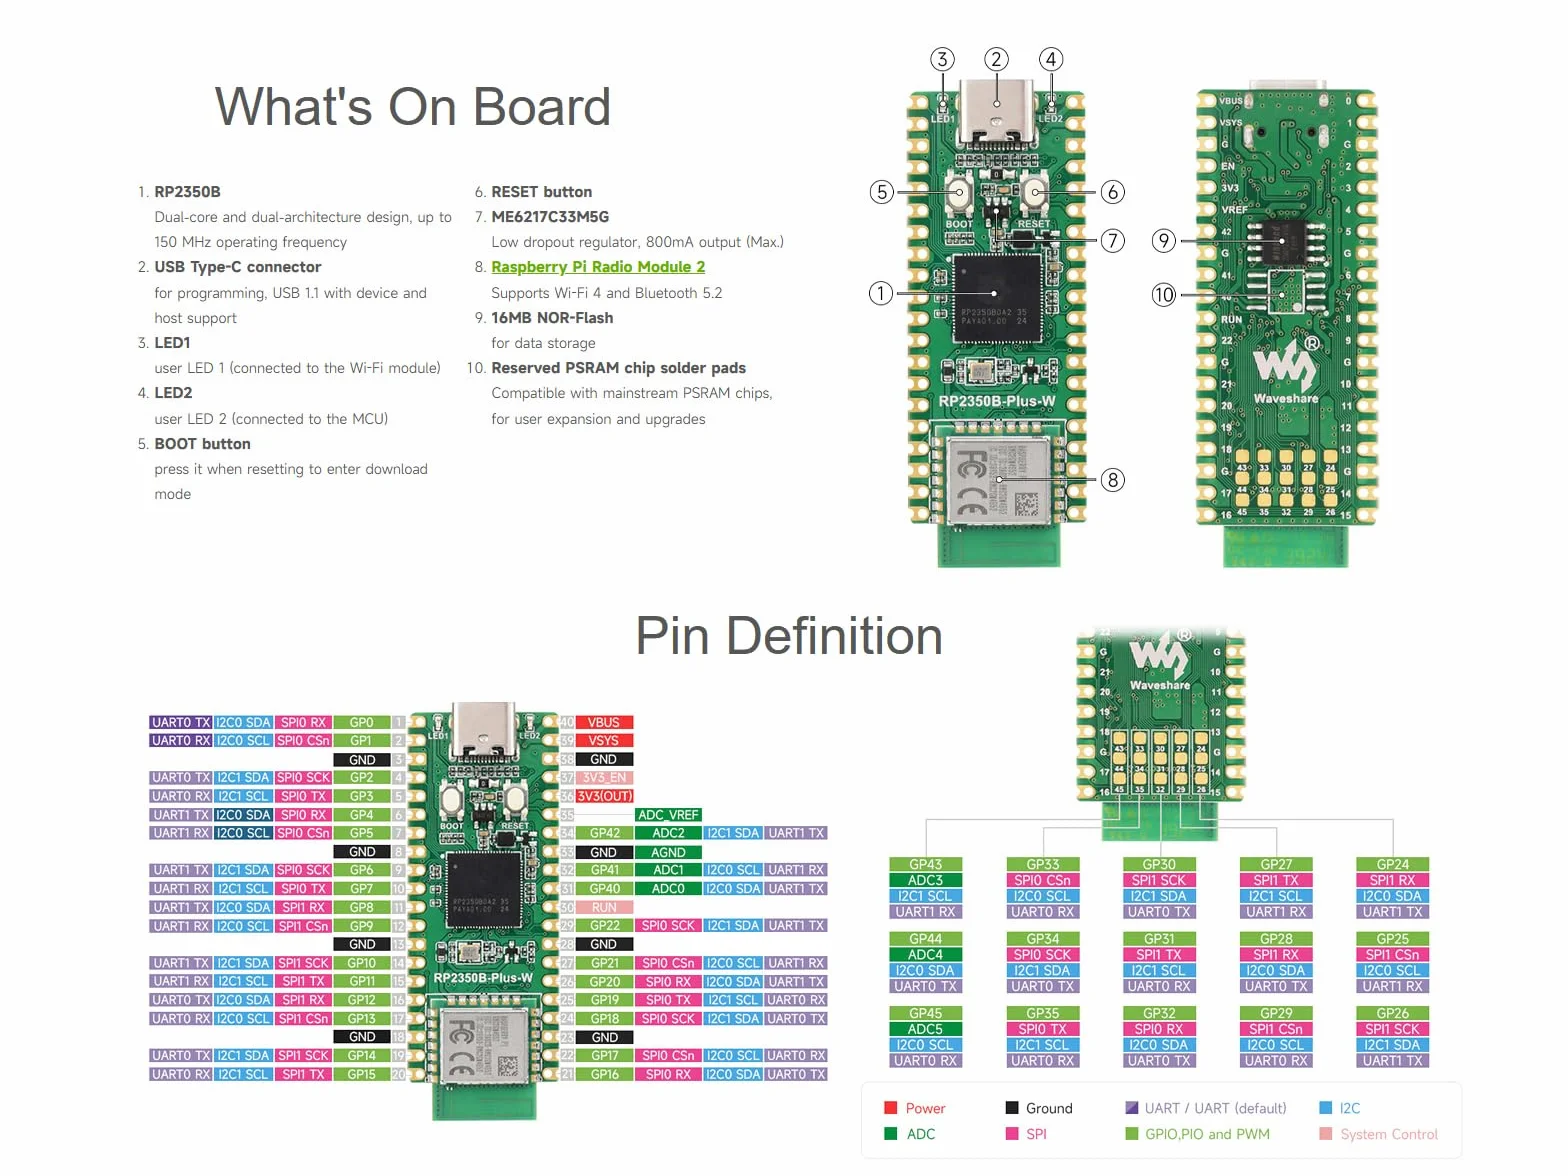Click the "GP43" pad label
This screenshot has width=1568, height=1176.
click(x=926, y=864)
